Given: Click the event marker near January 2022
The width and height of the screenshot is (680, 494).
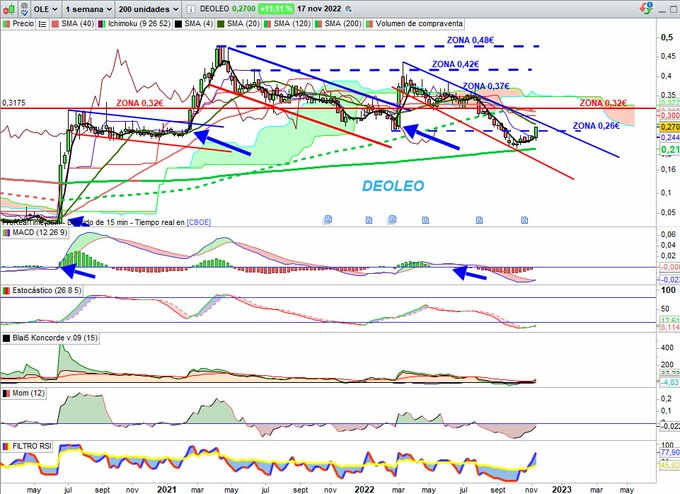Looking at the screenshot, I should (369, 220).
